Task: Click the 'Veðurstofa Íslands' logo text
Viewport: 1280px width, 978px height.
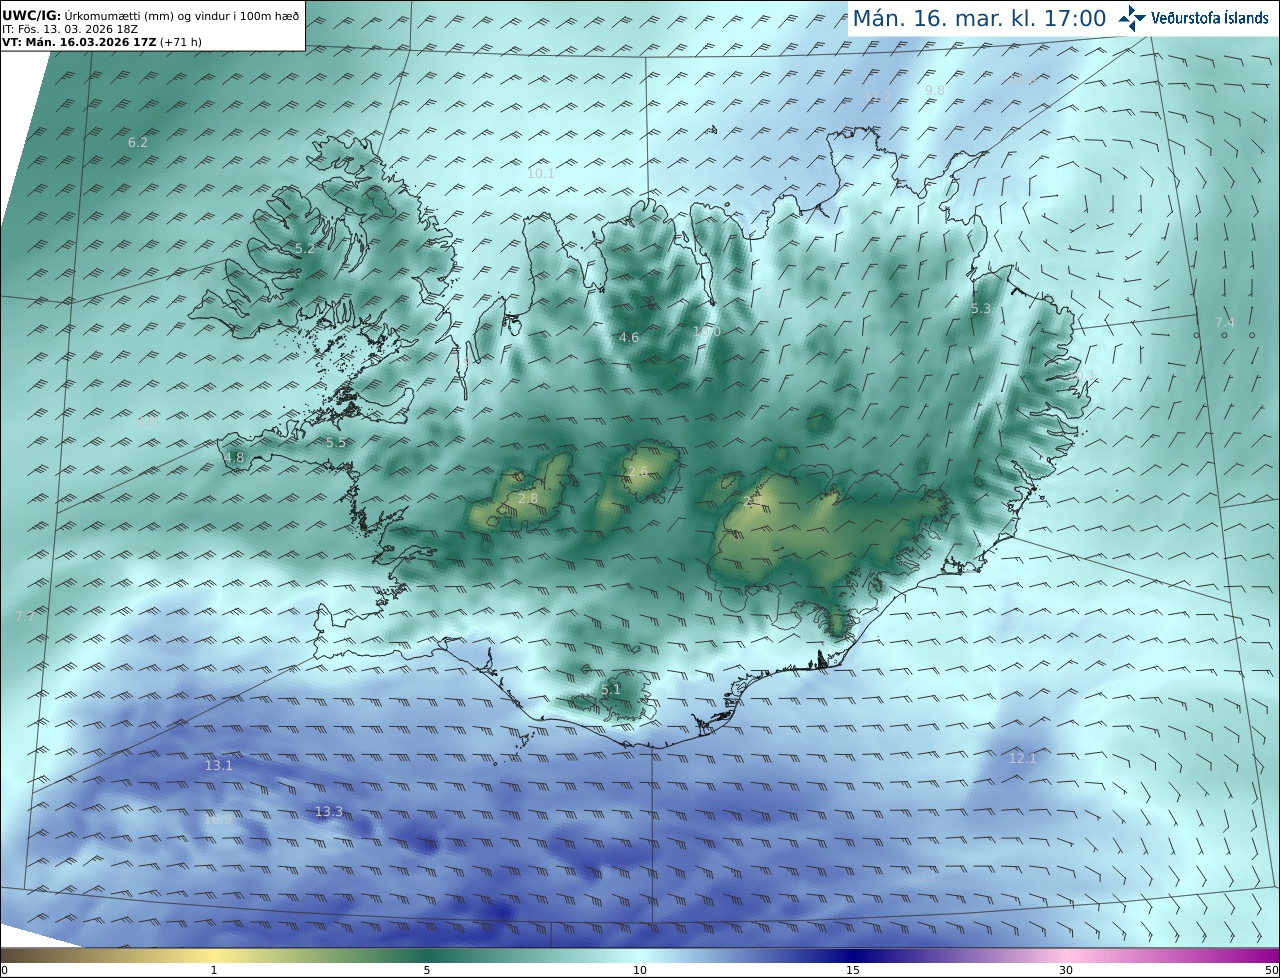Action: (1210, 18)
